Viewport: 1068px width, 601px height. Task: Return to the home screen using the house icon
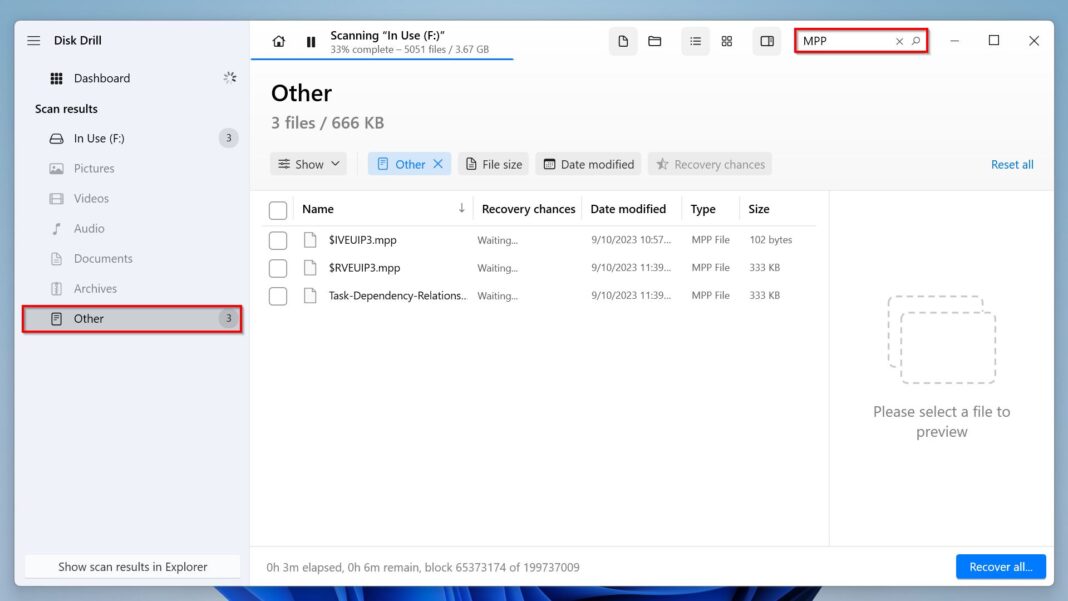pyautogui.click(x=278, y=41)
